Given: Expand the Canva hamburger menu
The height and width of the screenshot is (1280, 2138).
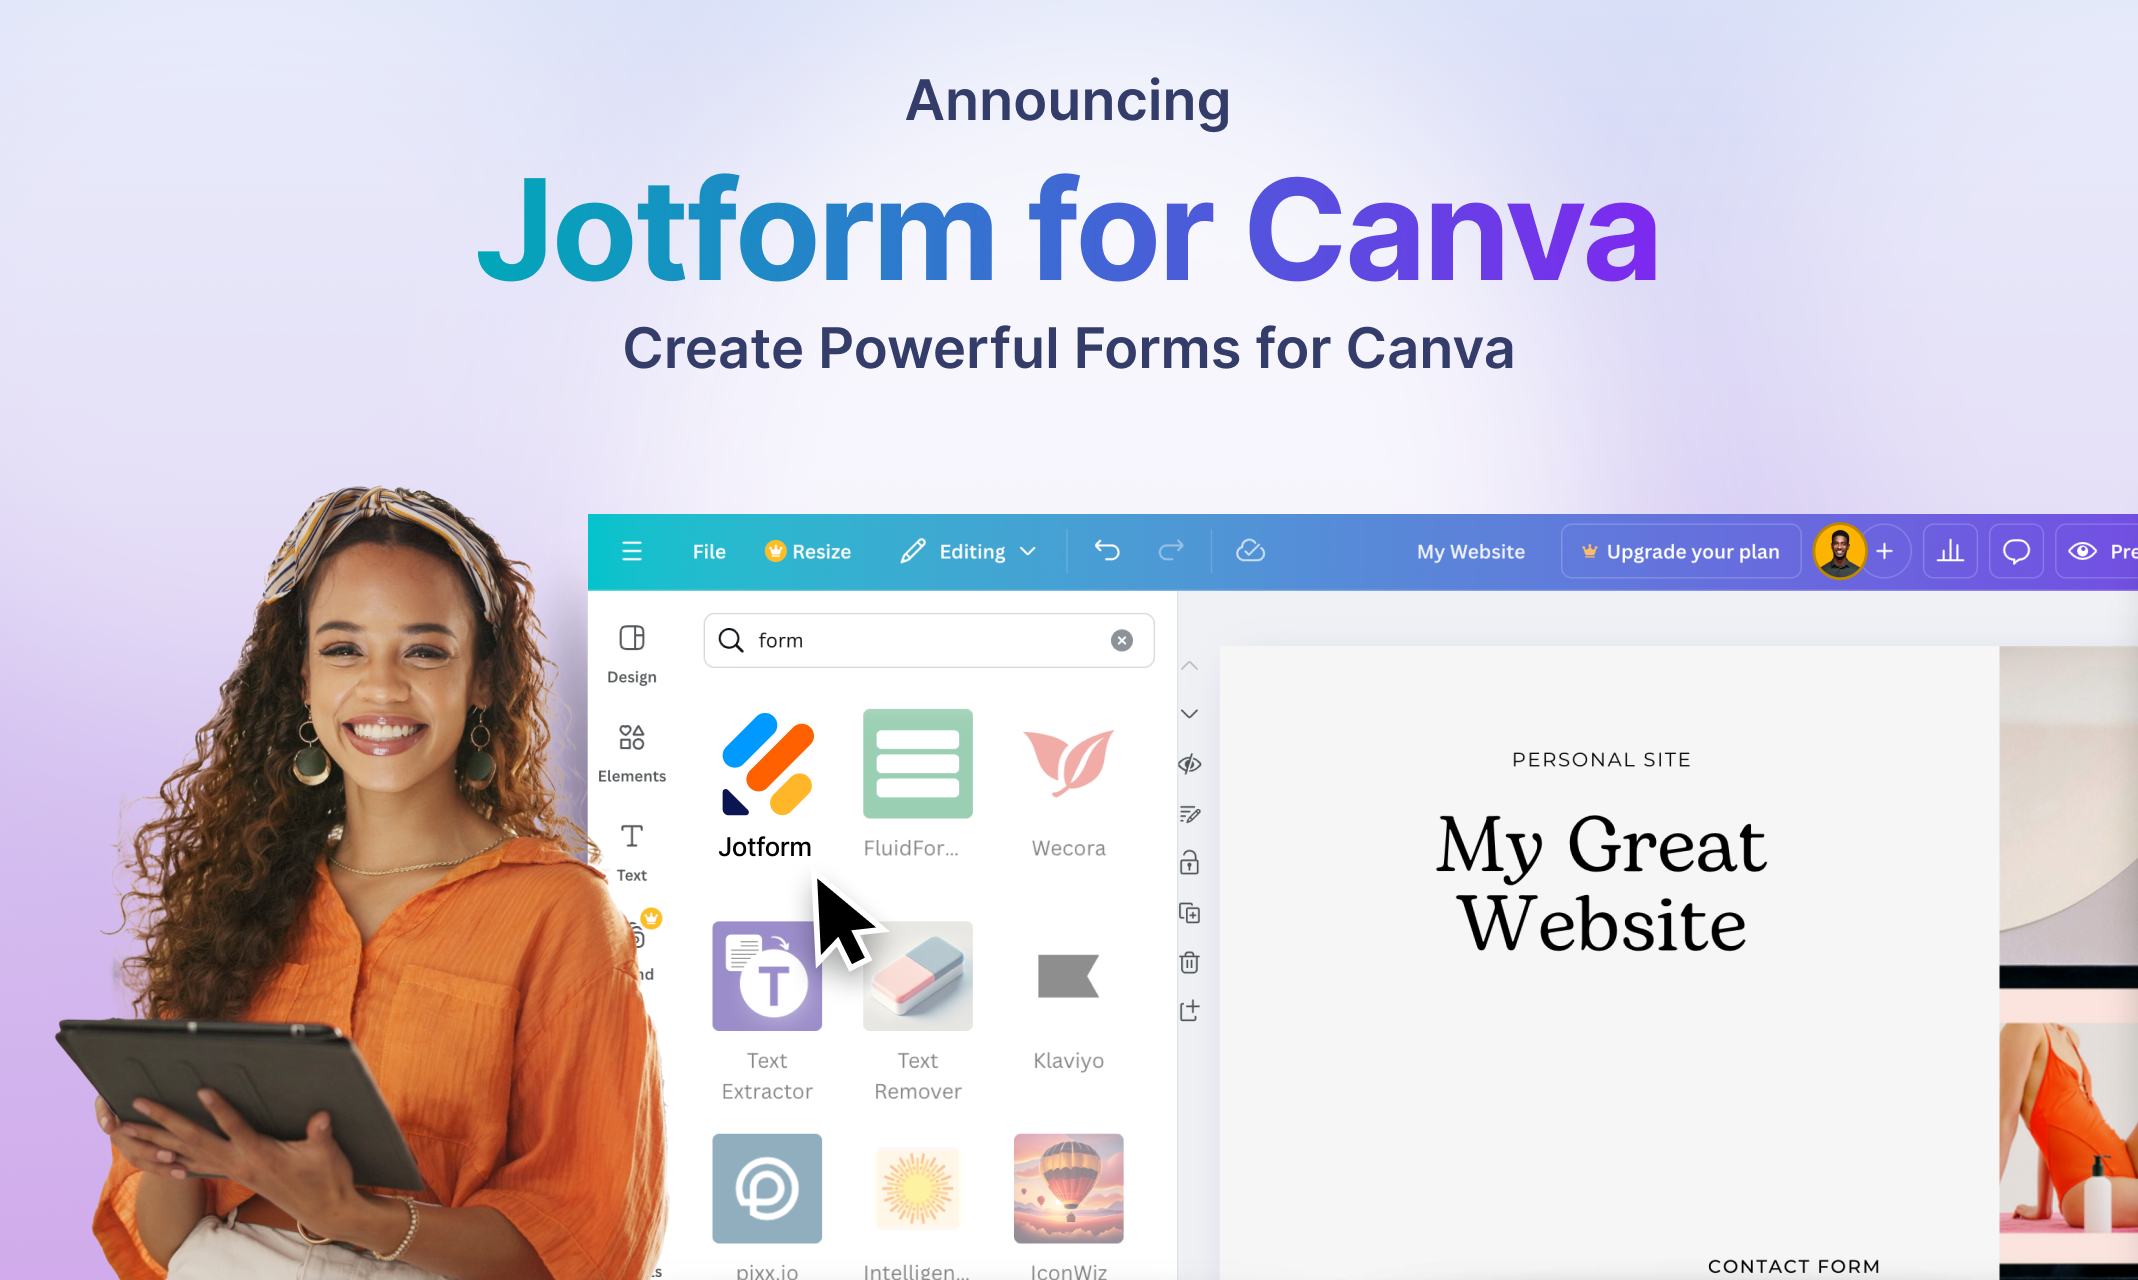Looking at the screenshot, I should pos(631,552).
